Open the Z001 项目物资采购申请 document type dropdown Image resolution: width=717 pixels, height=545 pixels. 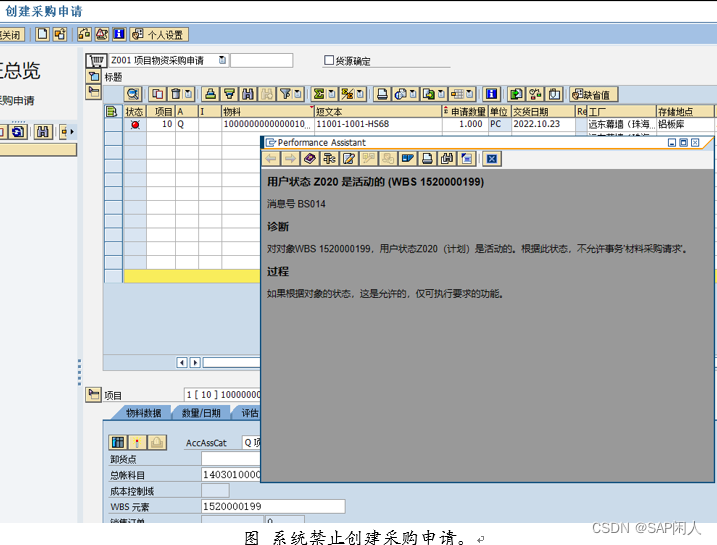222,60
